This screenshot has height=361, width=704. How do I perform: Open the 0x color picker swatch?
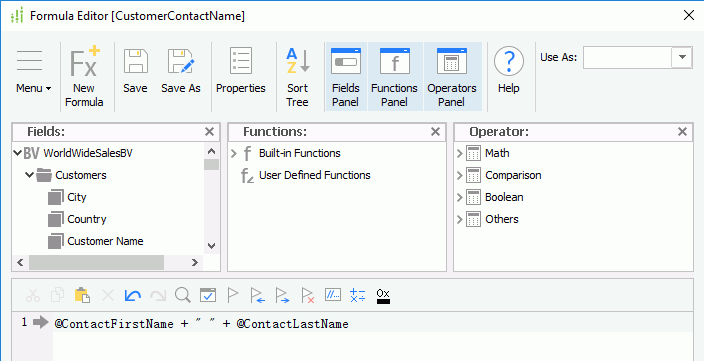383,296
